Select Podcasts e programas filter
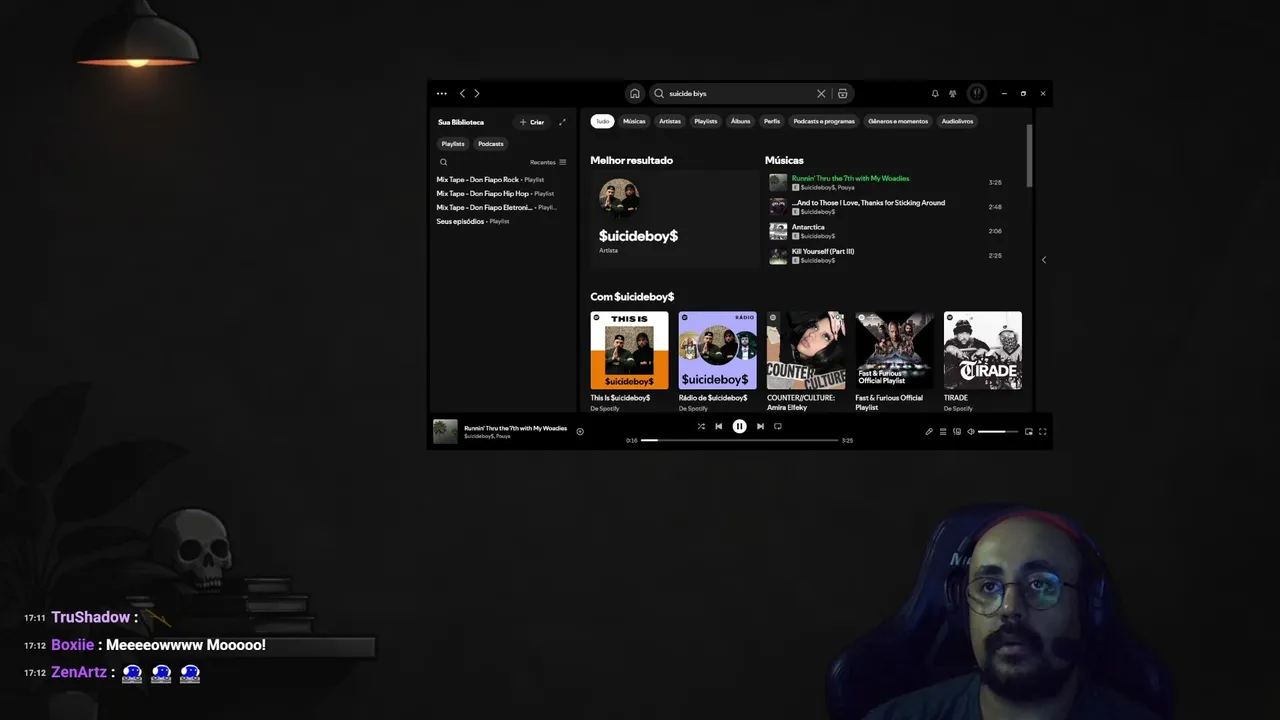Screen dimensions: 1280x720 coord(824,121)
